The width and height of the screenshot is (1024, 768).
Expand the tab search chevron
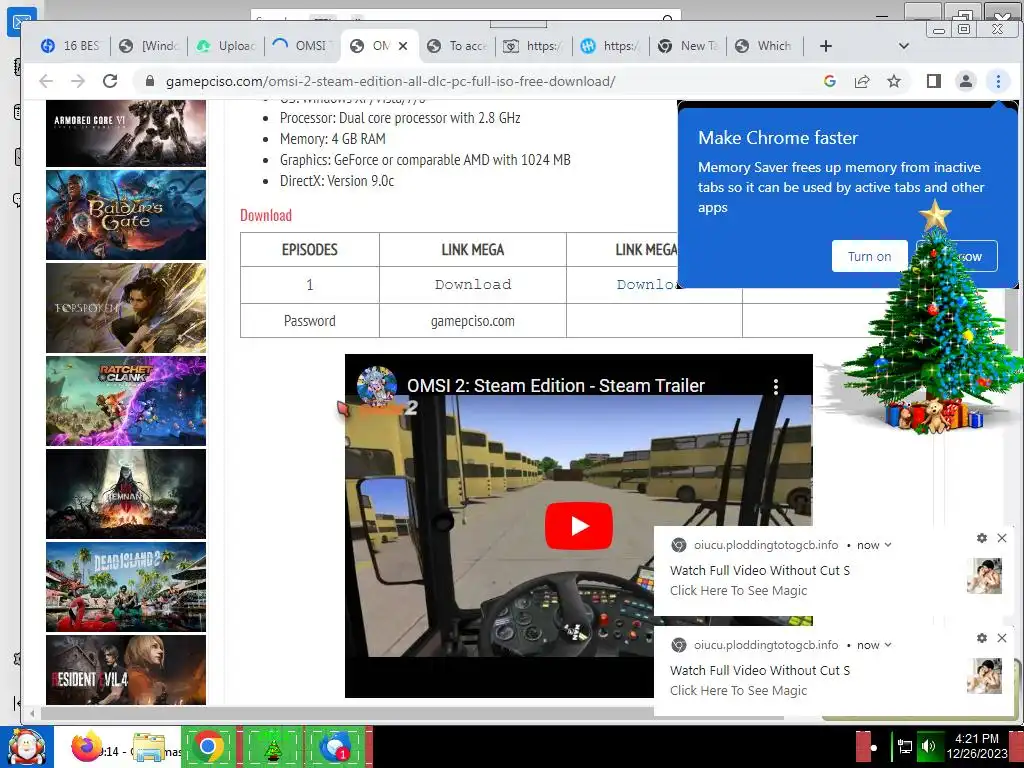tap(904, 46)
